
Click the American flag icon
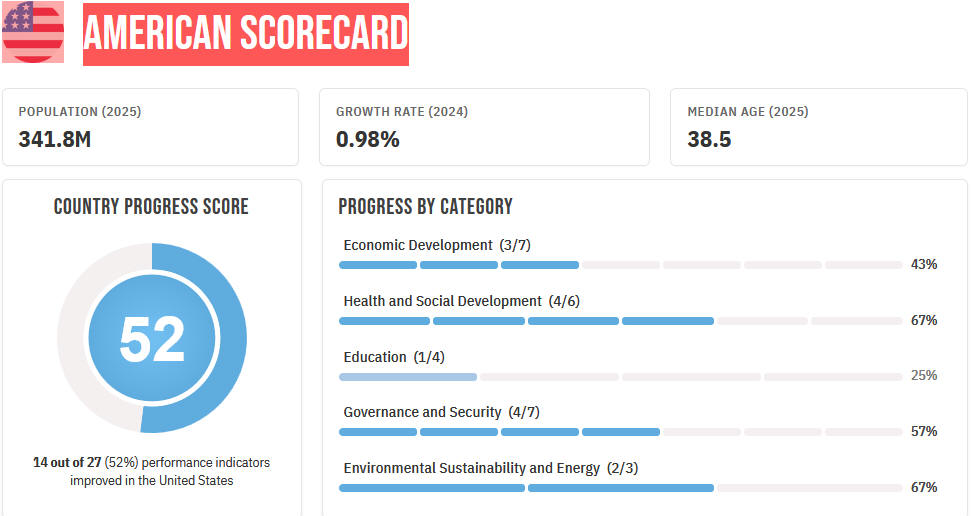[x=33, y=32]
